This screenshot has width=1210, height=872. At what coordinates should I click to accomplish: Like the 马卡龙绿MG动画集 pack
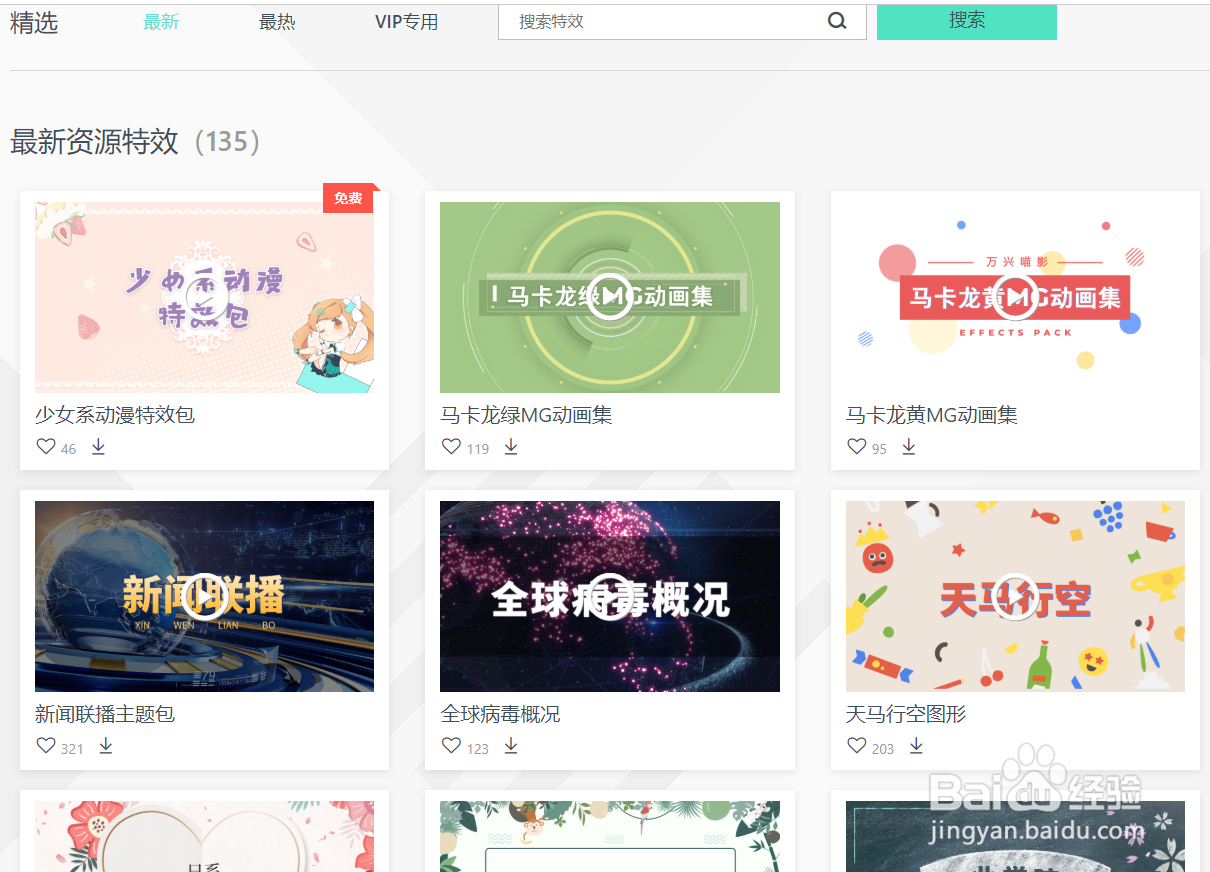(451, 447)
